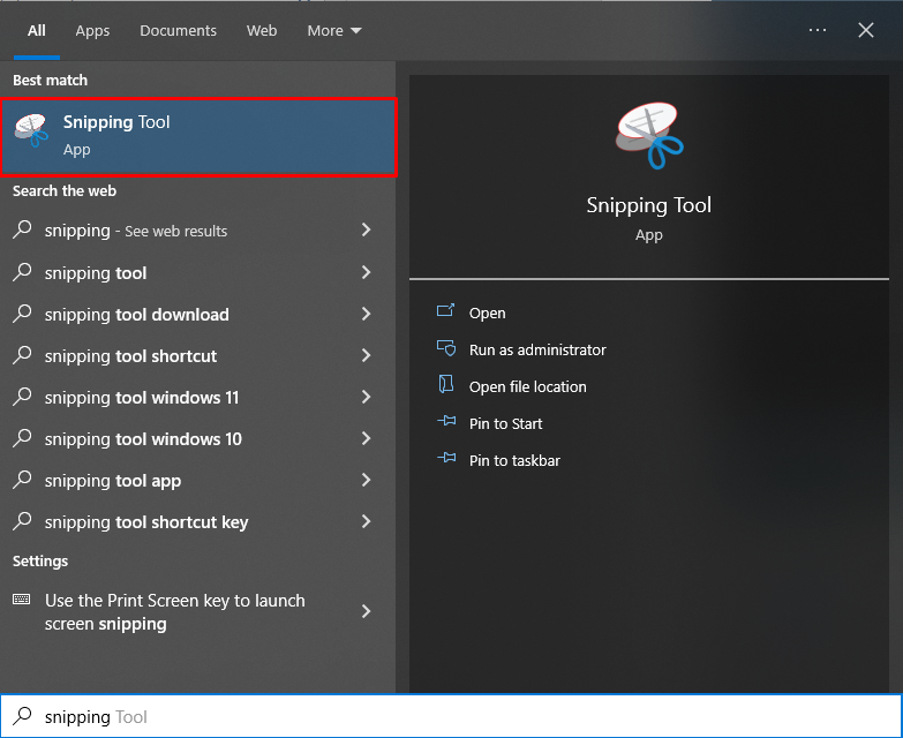Select 'snipping tool shortcut' suggestion
Screen dimensions: 904x738
(198, 356)
